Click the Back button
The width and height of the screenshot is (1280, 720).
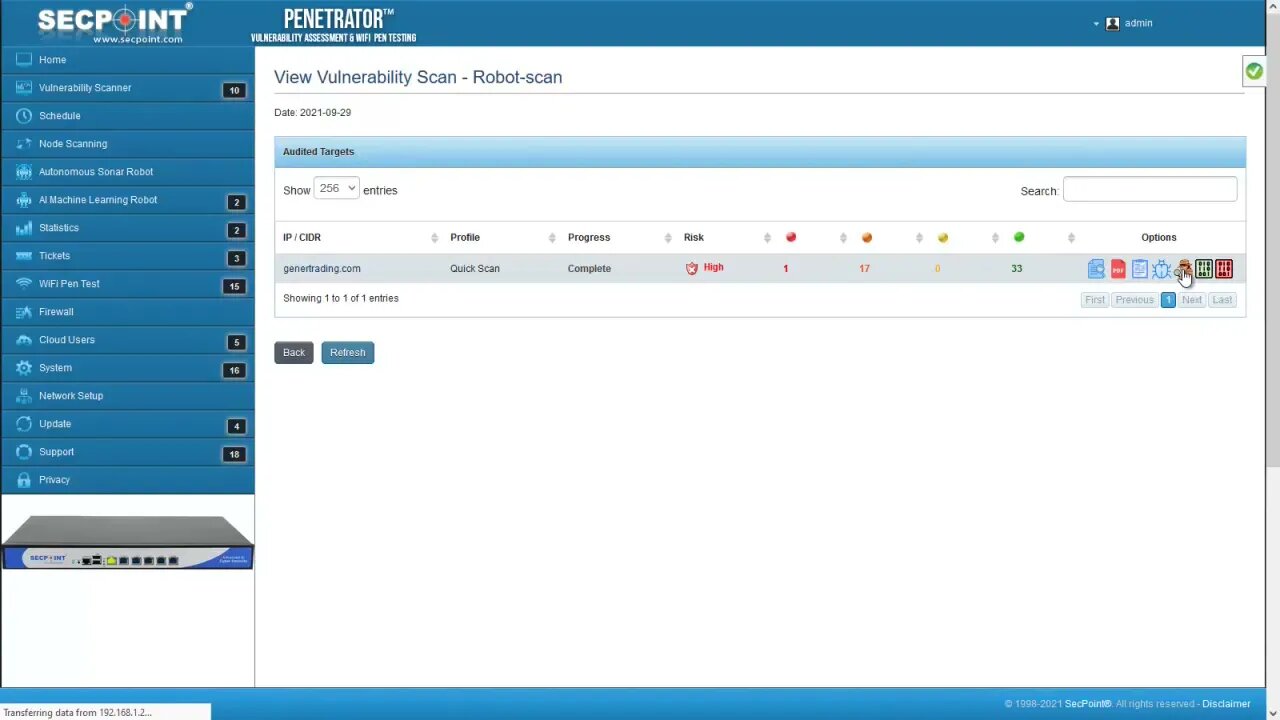294,352
